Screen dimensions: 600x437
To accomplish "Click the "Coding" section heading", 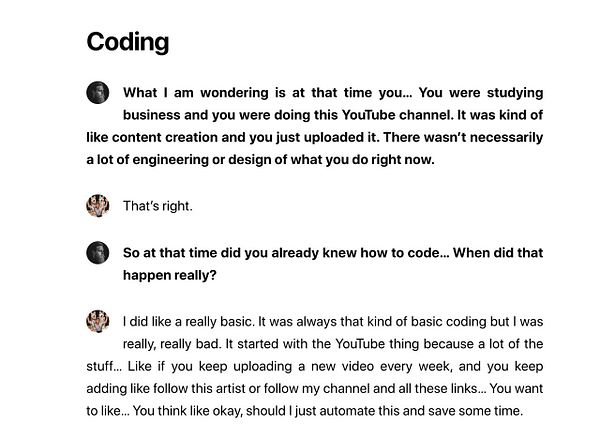I will point(127,42).
